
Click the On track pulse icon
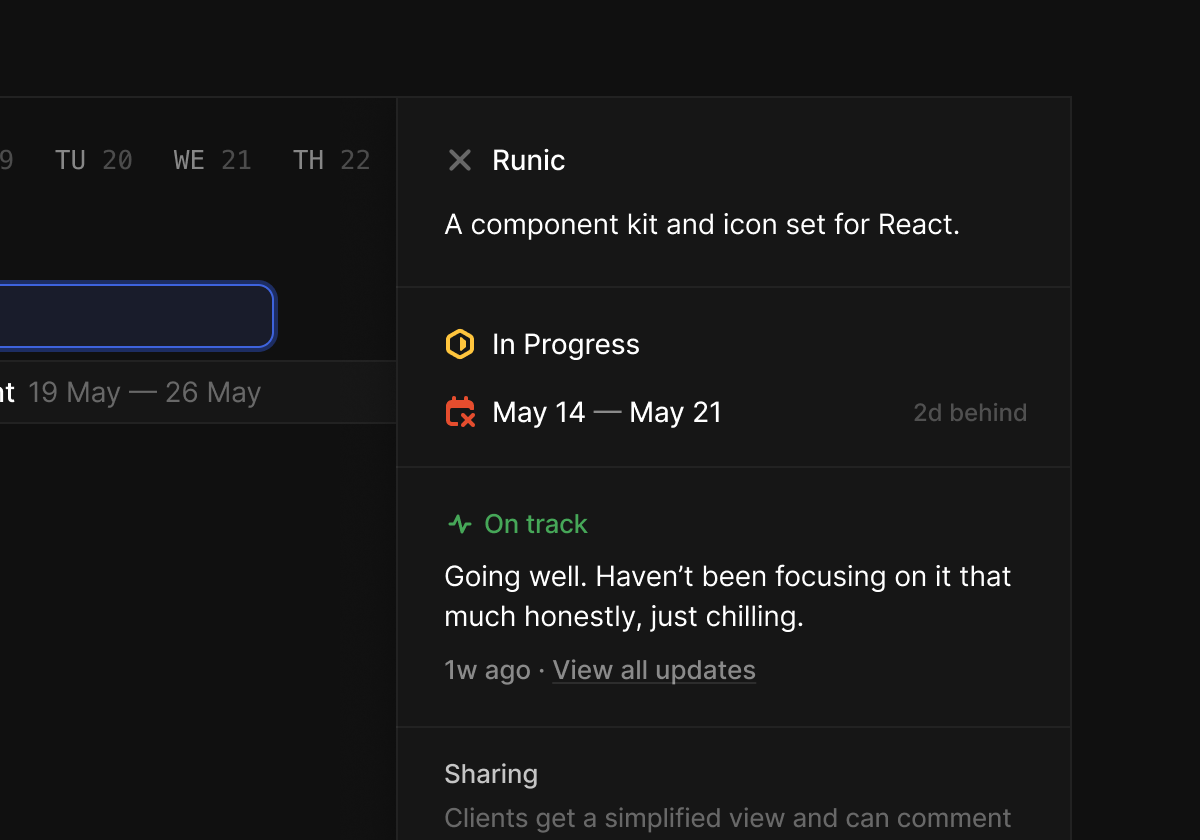click(460, 524)
